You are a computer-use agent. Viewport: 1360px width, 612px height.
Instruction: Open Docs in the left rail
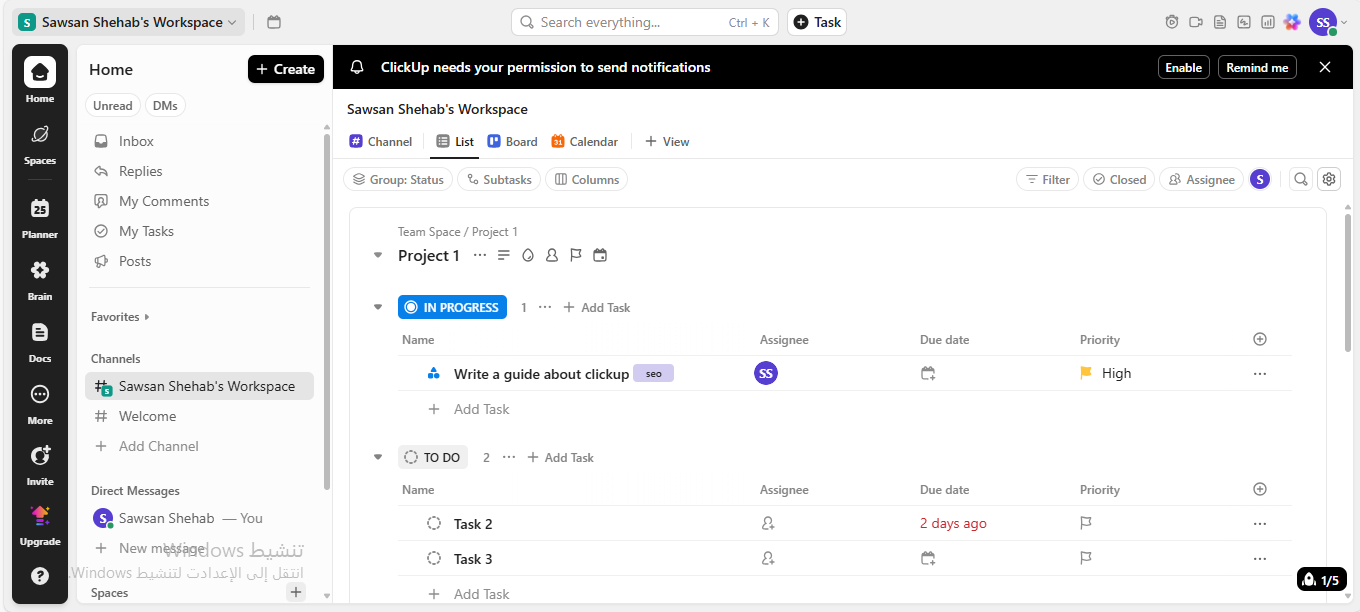click(40, 342)
